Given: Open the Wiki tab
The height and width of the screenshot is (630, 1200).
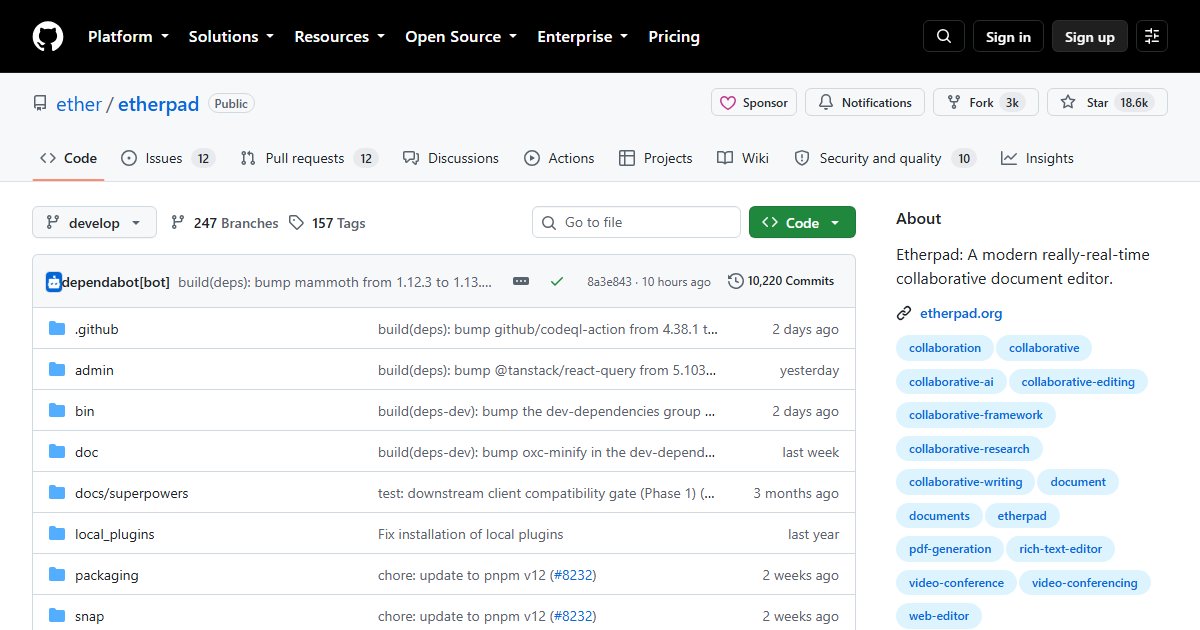Looking at the screenshot, I should (743, 158).
